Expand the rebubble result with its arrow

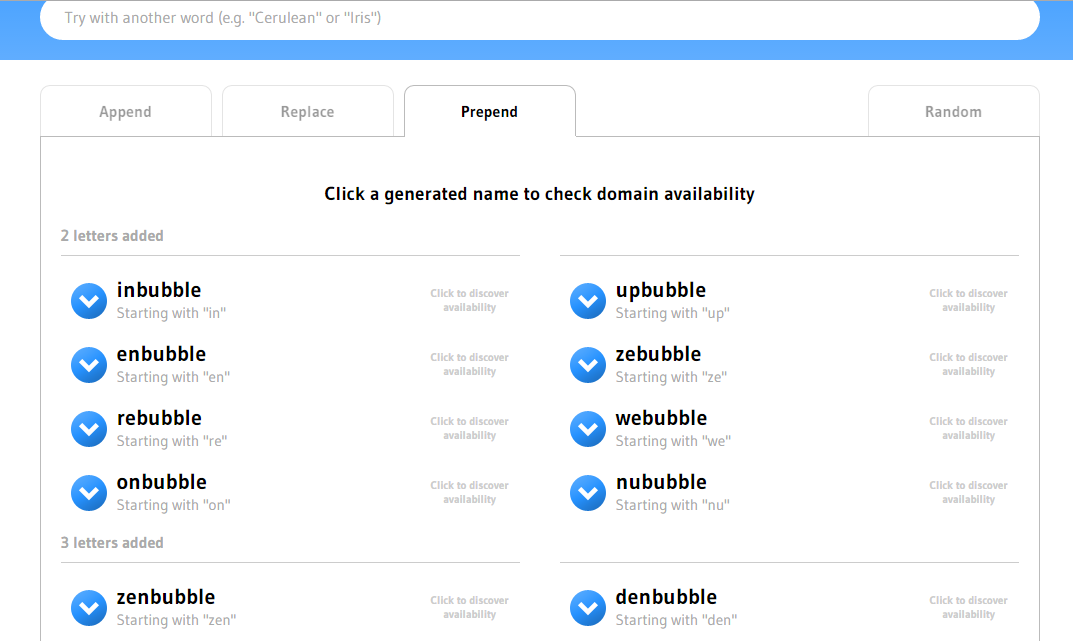pos(89,429)
